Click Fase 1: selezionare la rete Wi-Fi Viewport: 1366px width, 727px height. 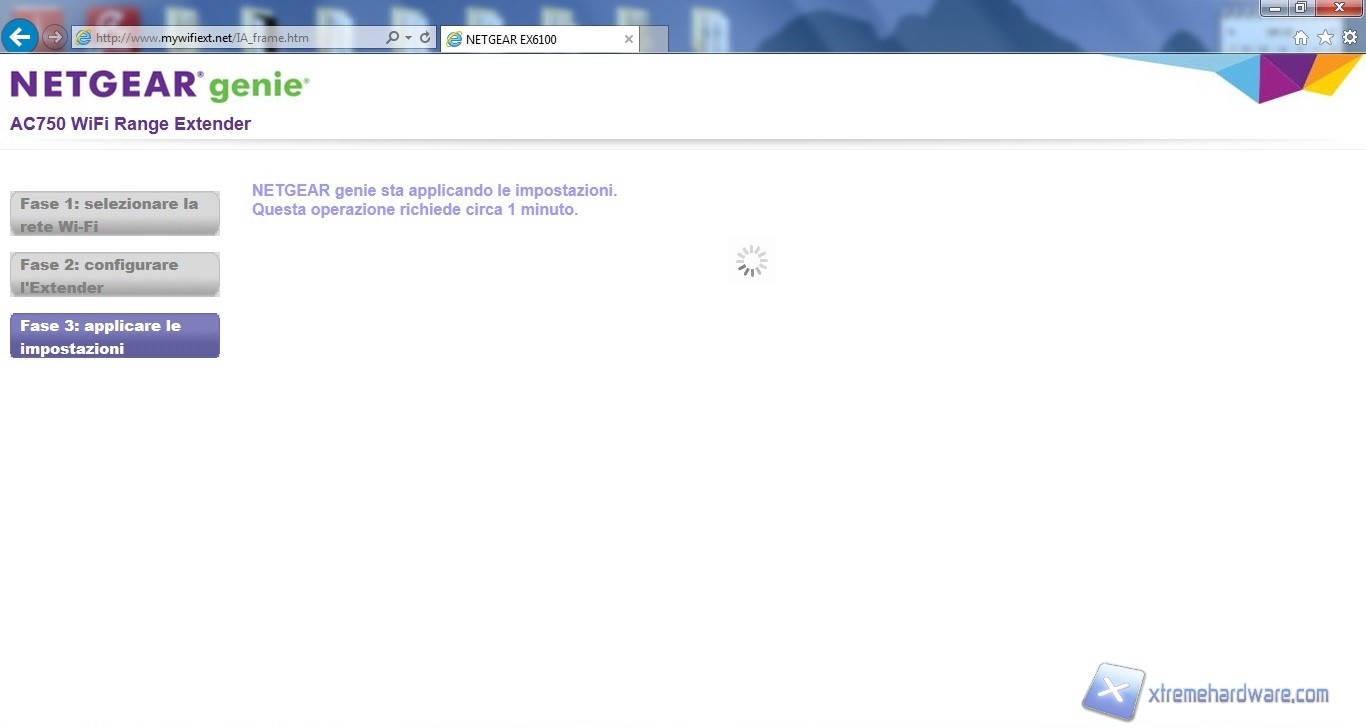pos(115,214)
